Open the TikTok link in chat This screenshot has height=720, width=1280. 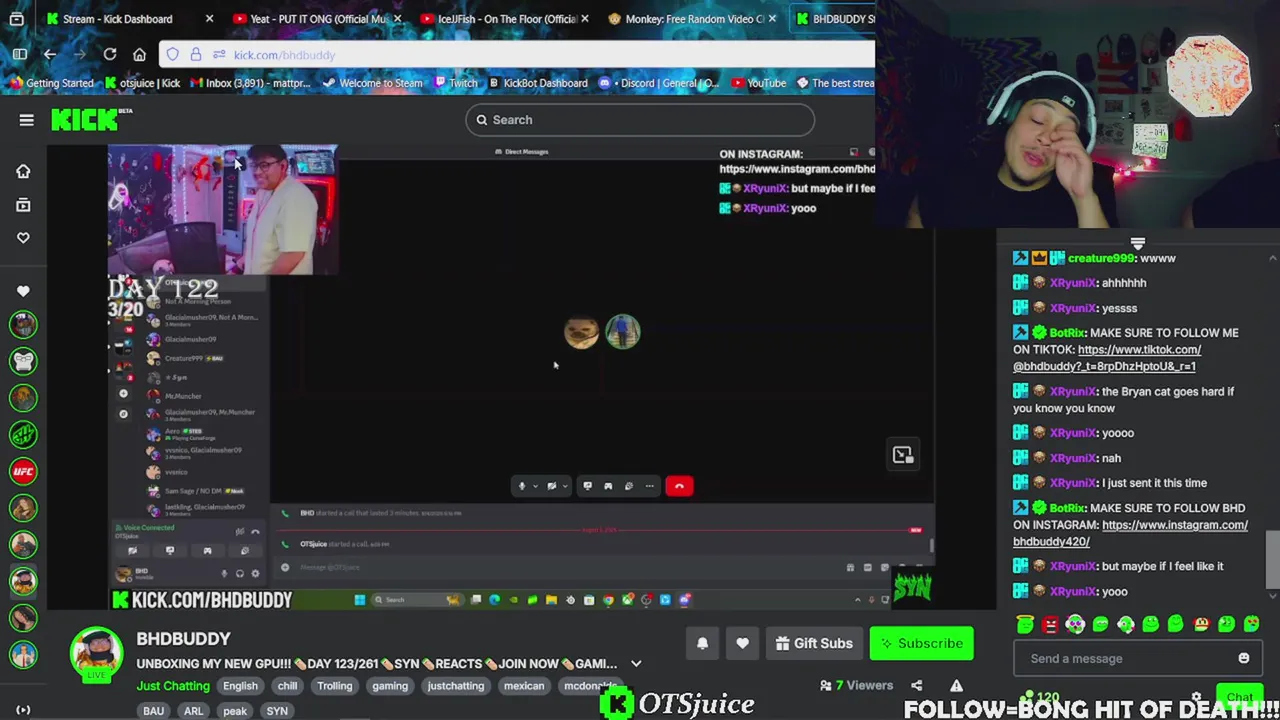[1107, 358]
